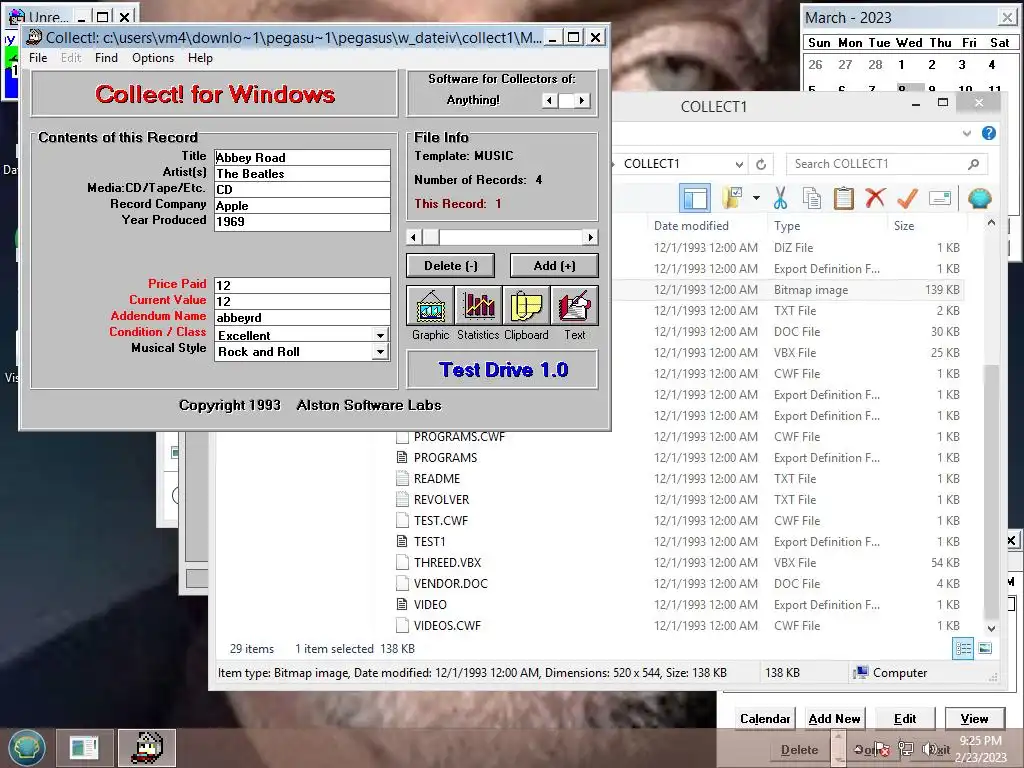Refresh the COLLECT1 folder view

[761, 164]
